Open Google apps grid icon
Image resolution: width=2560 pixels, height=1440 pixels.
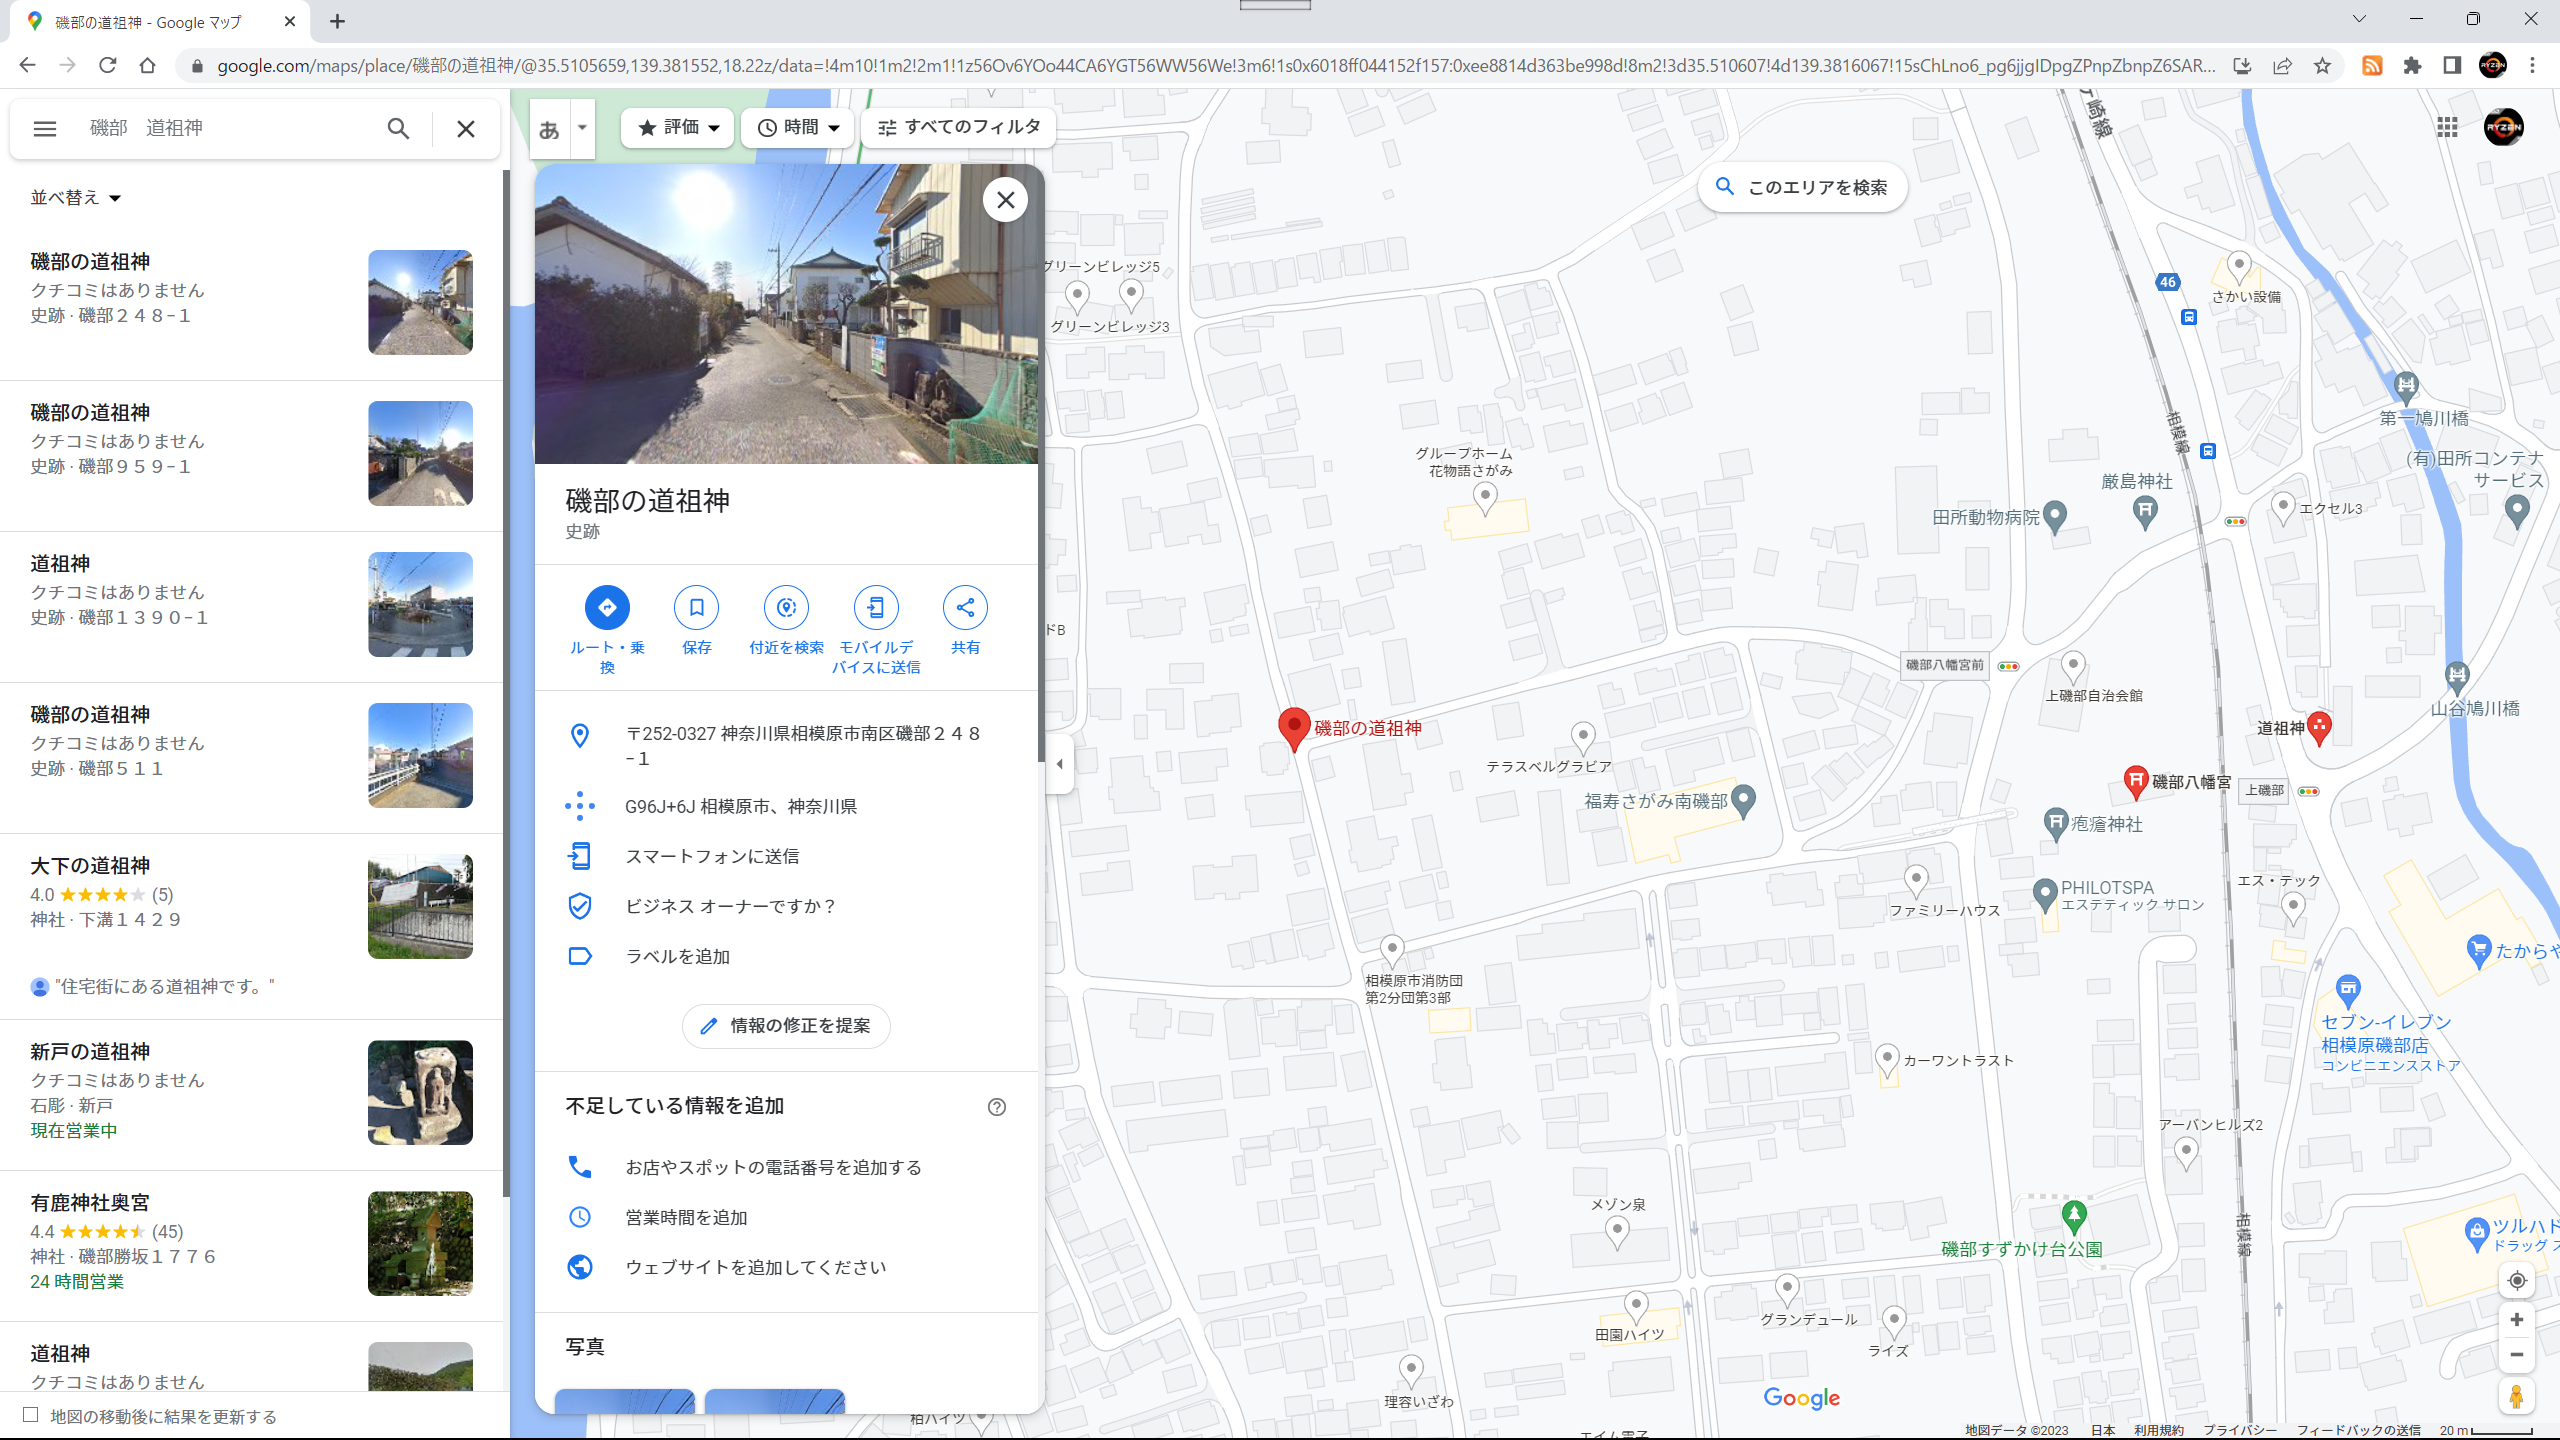2447,127
